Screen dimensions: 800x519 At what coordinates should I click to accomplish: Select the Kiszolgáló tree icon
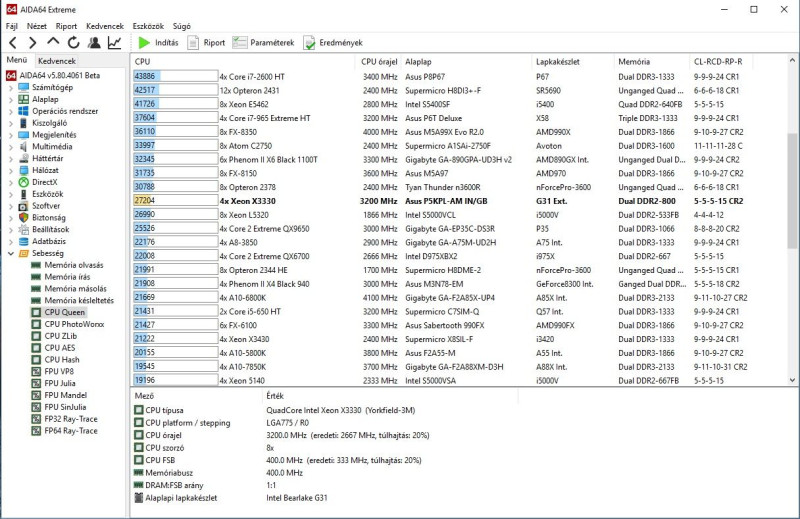(x=23, y=123)
